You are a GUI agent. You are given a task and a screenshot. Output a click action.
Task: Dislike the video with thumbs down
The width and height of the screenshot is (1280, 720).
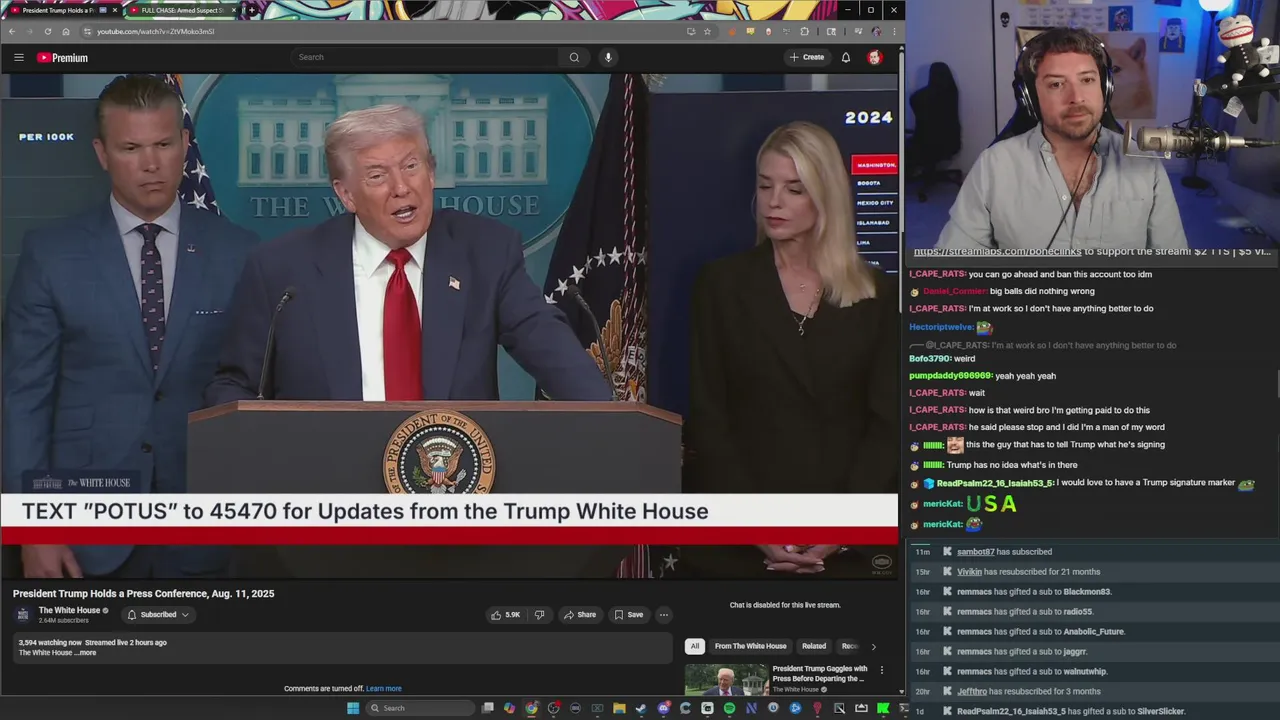[x=539, y=614]
